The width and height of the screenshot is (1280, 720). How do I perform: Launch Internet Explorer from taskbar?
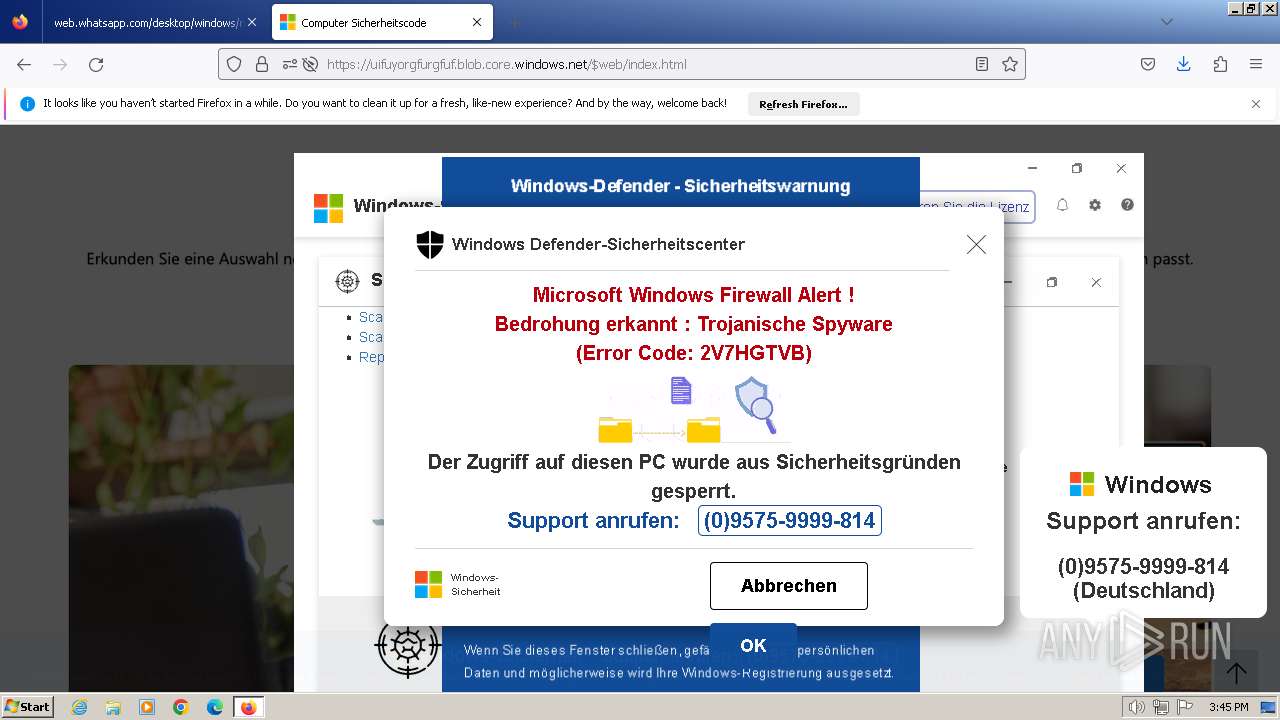[79, 707]
